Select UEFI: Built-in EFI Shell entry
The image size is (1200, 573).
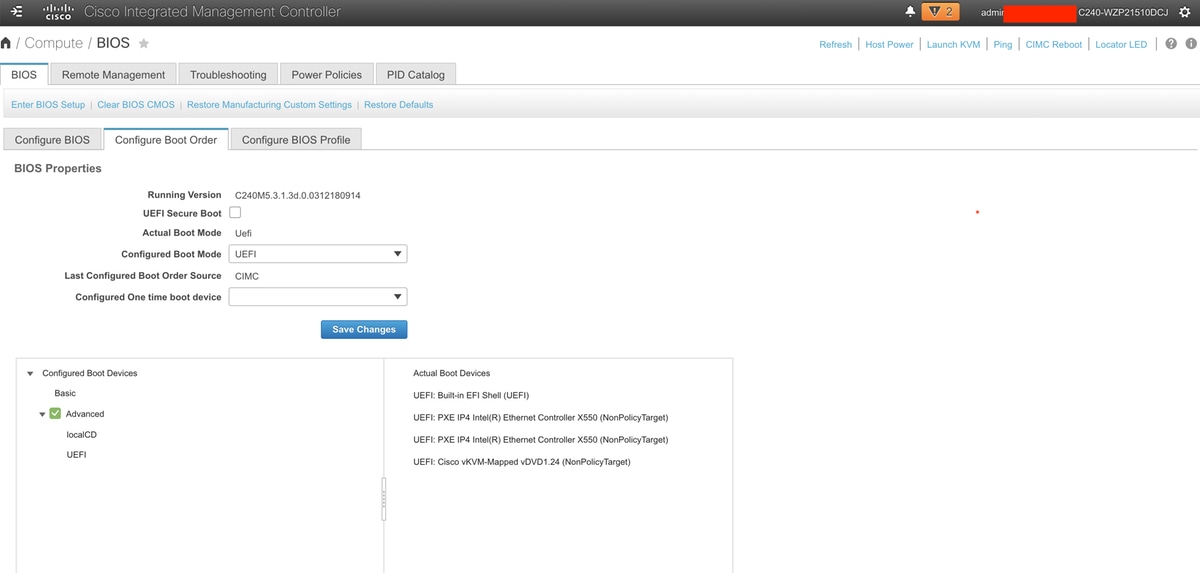tap(471, 395)
